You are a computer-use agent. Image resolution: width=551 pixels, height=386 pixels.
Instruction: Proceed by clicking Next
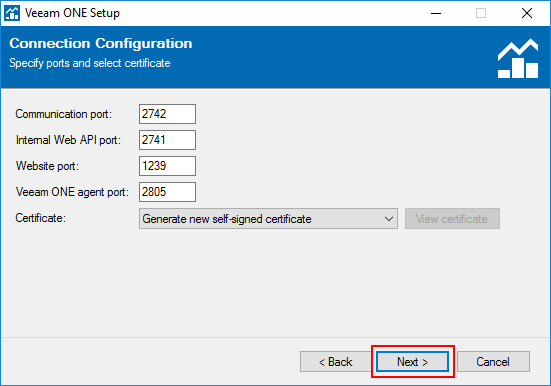pyautogui.click(x=413, y=361)
